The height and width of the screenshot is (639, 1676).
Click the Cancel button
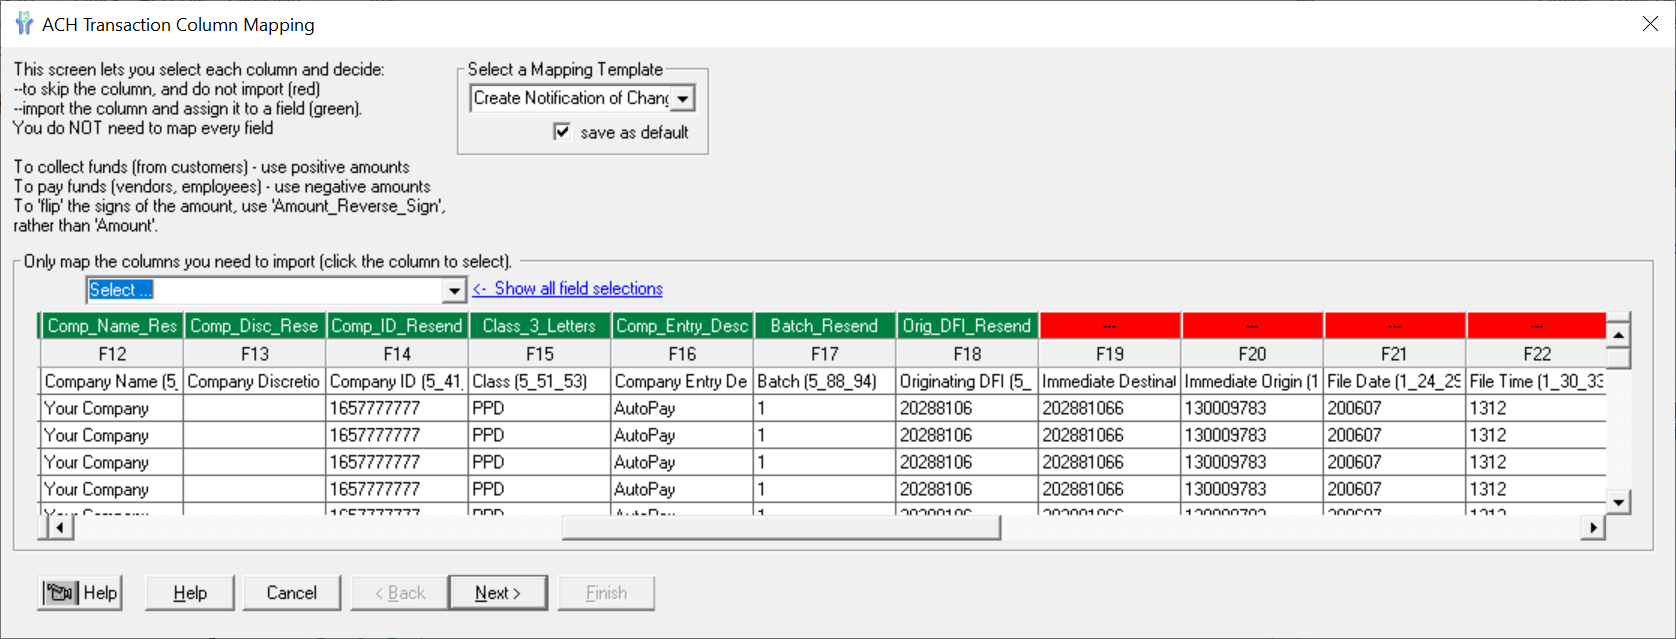pyautogui.click(x=291, y=593)
